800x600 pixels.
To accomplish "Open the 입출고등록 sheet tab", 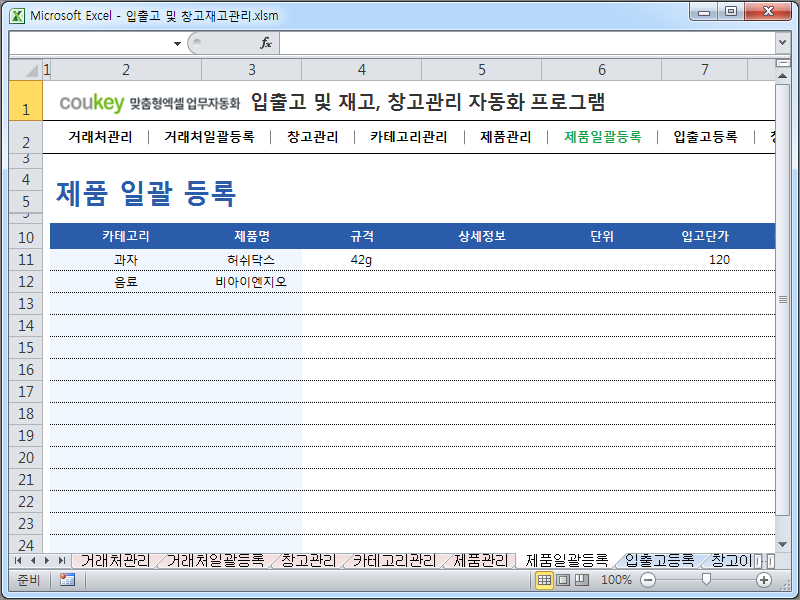I will click(x=659, y=561).
